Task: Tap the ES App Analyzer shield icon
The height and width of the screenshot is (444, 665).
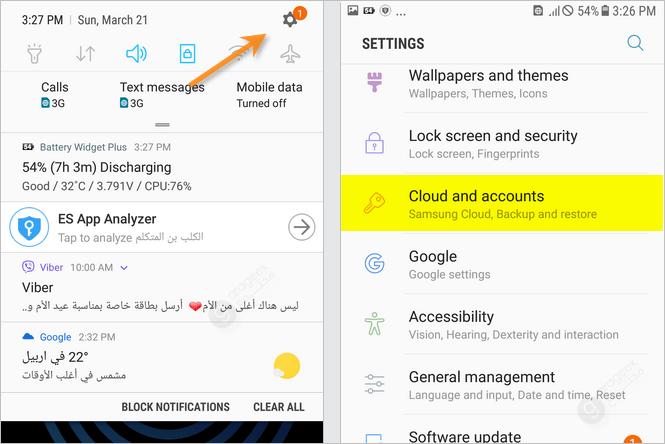Action: [x=29, y=227]
